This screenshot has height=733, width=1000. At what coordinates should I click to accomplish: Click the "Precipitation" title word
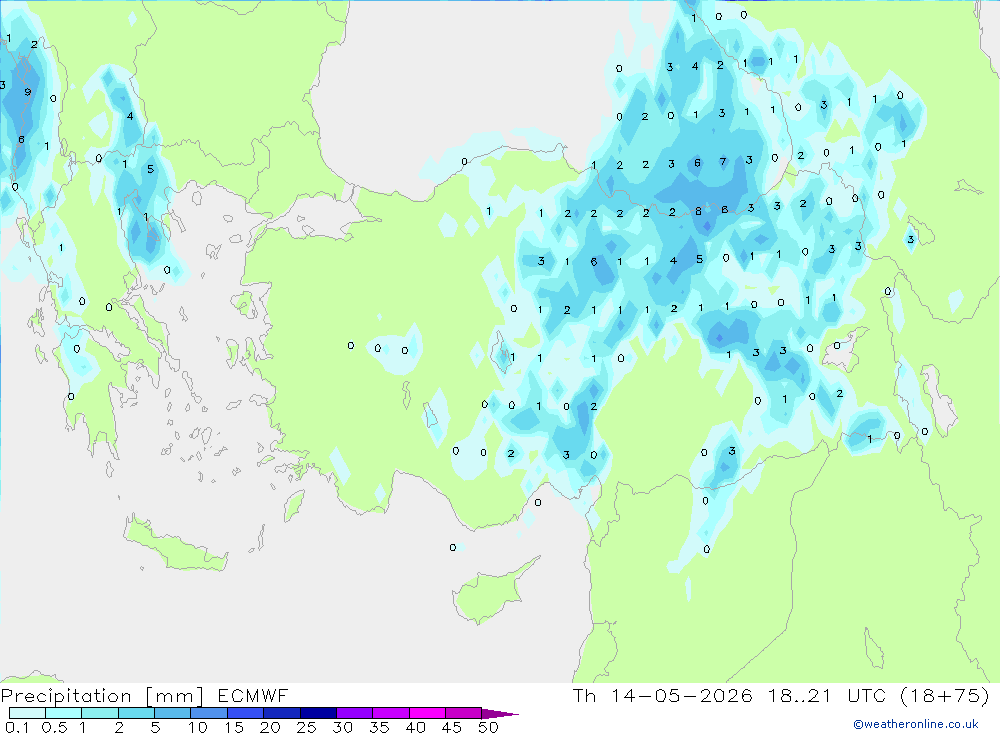pyautogui.click(x=66, y=695)
